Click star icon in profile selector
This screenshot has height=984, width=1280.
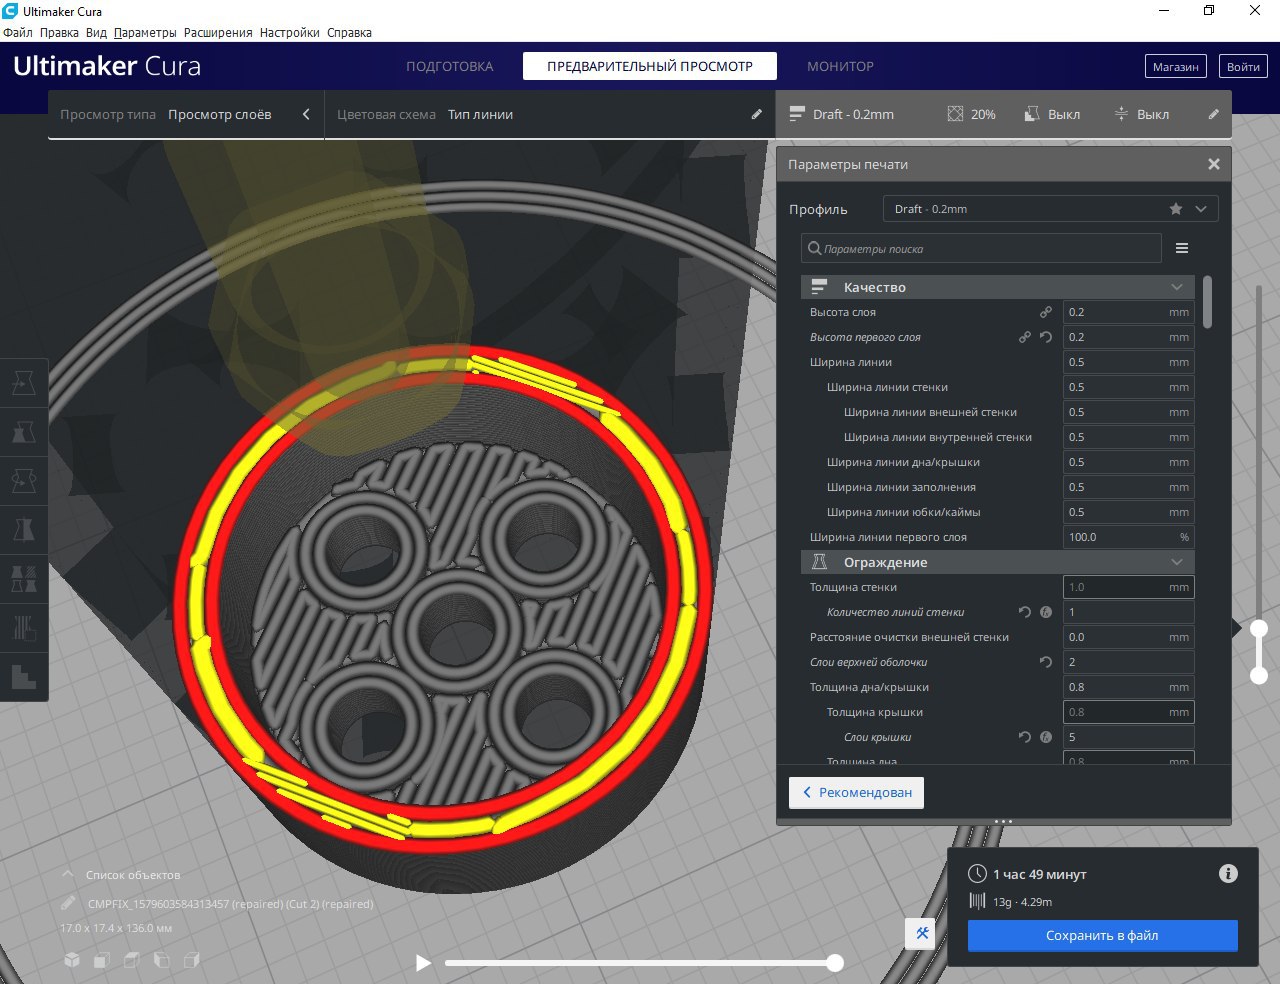[1176, 209]
